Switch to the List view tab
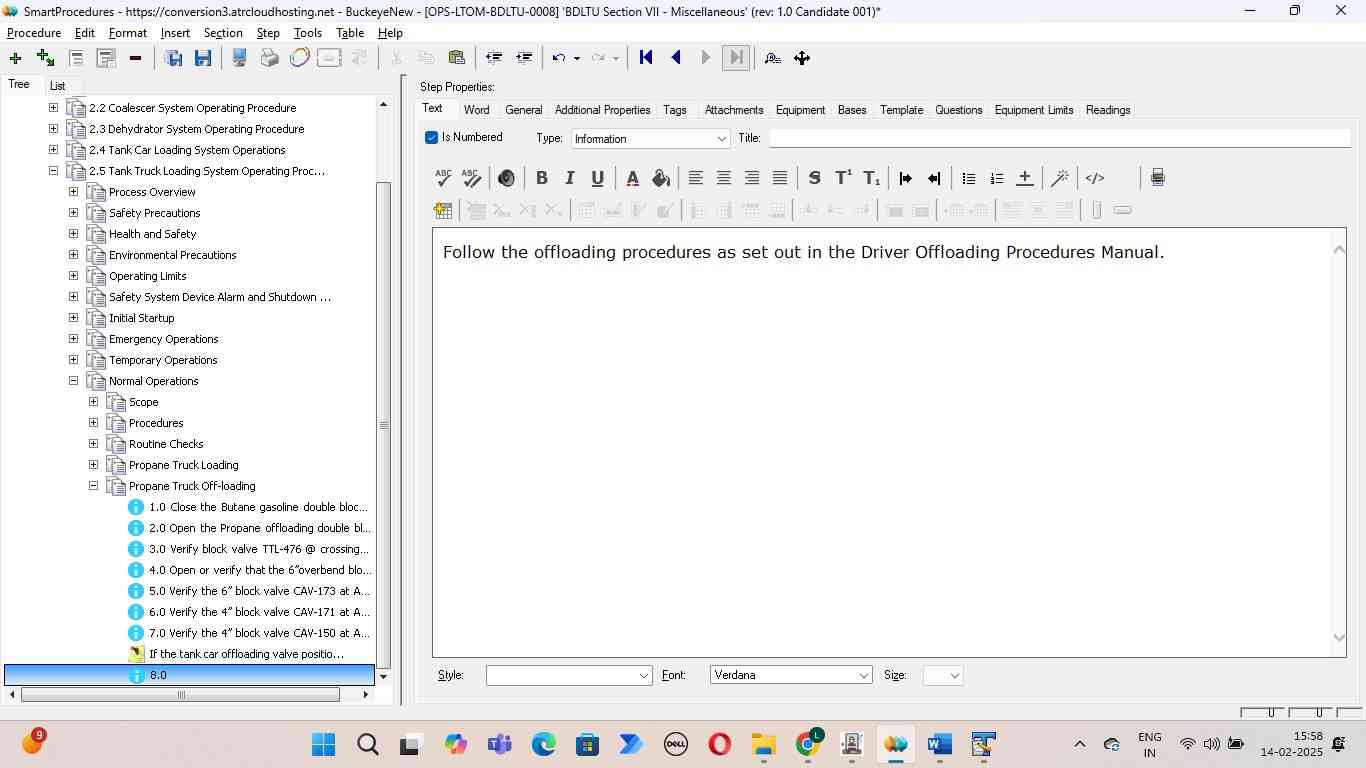 pos(57,86)
